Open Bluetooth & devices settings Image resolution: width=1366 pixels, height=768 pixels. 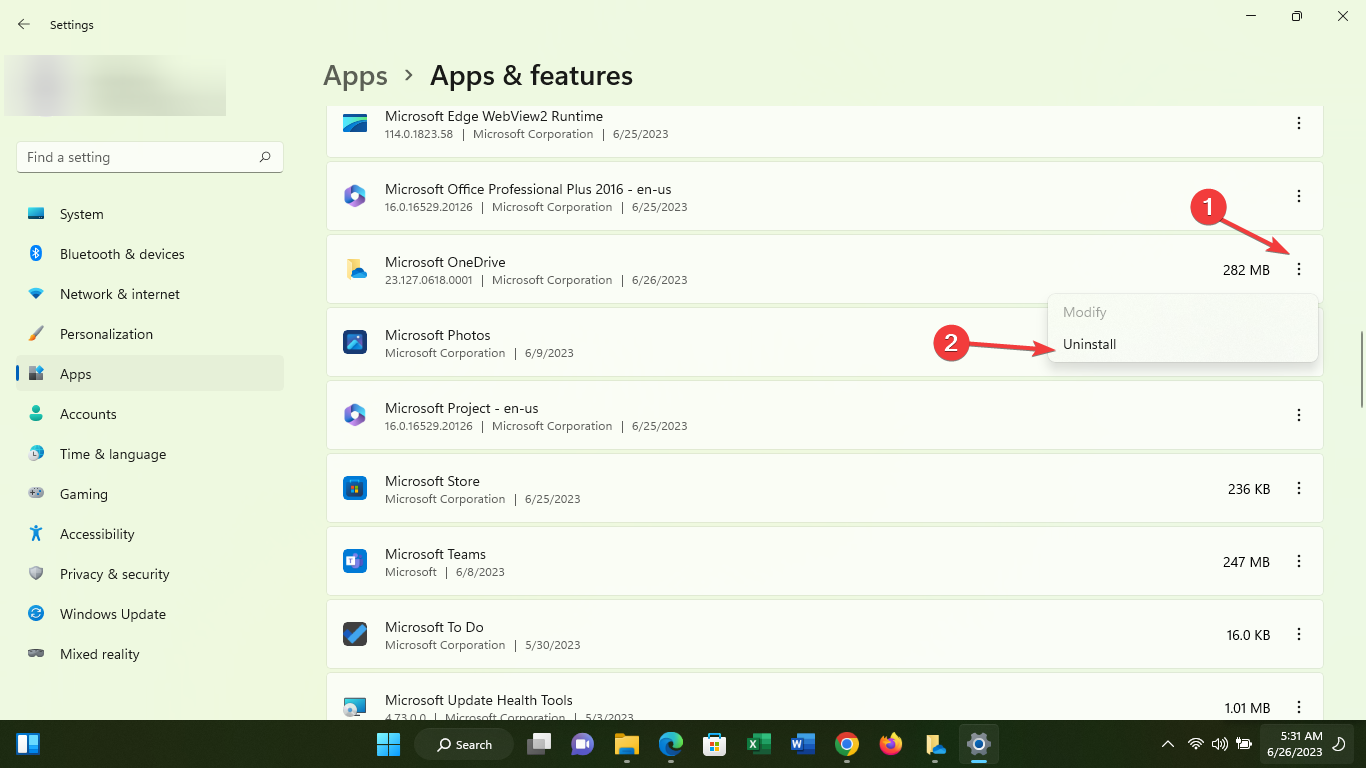point(121,254)
